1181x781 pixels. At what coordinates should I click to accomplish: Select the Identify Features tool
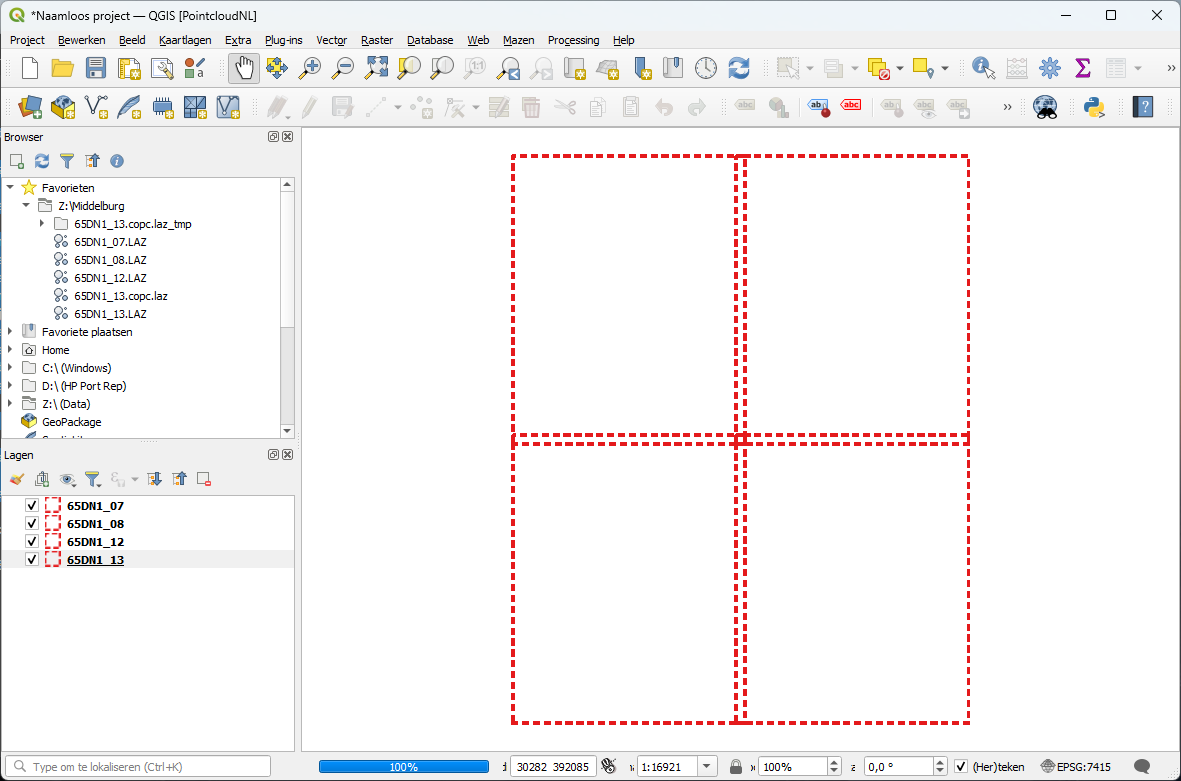point(982,67)
